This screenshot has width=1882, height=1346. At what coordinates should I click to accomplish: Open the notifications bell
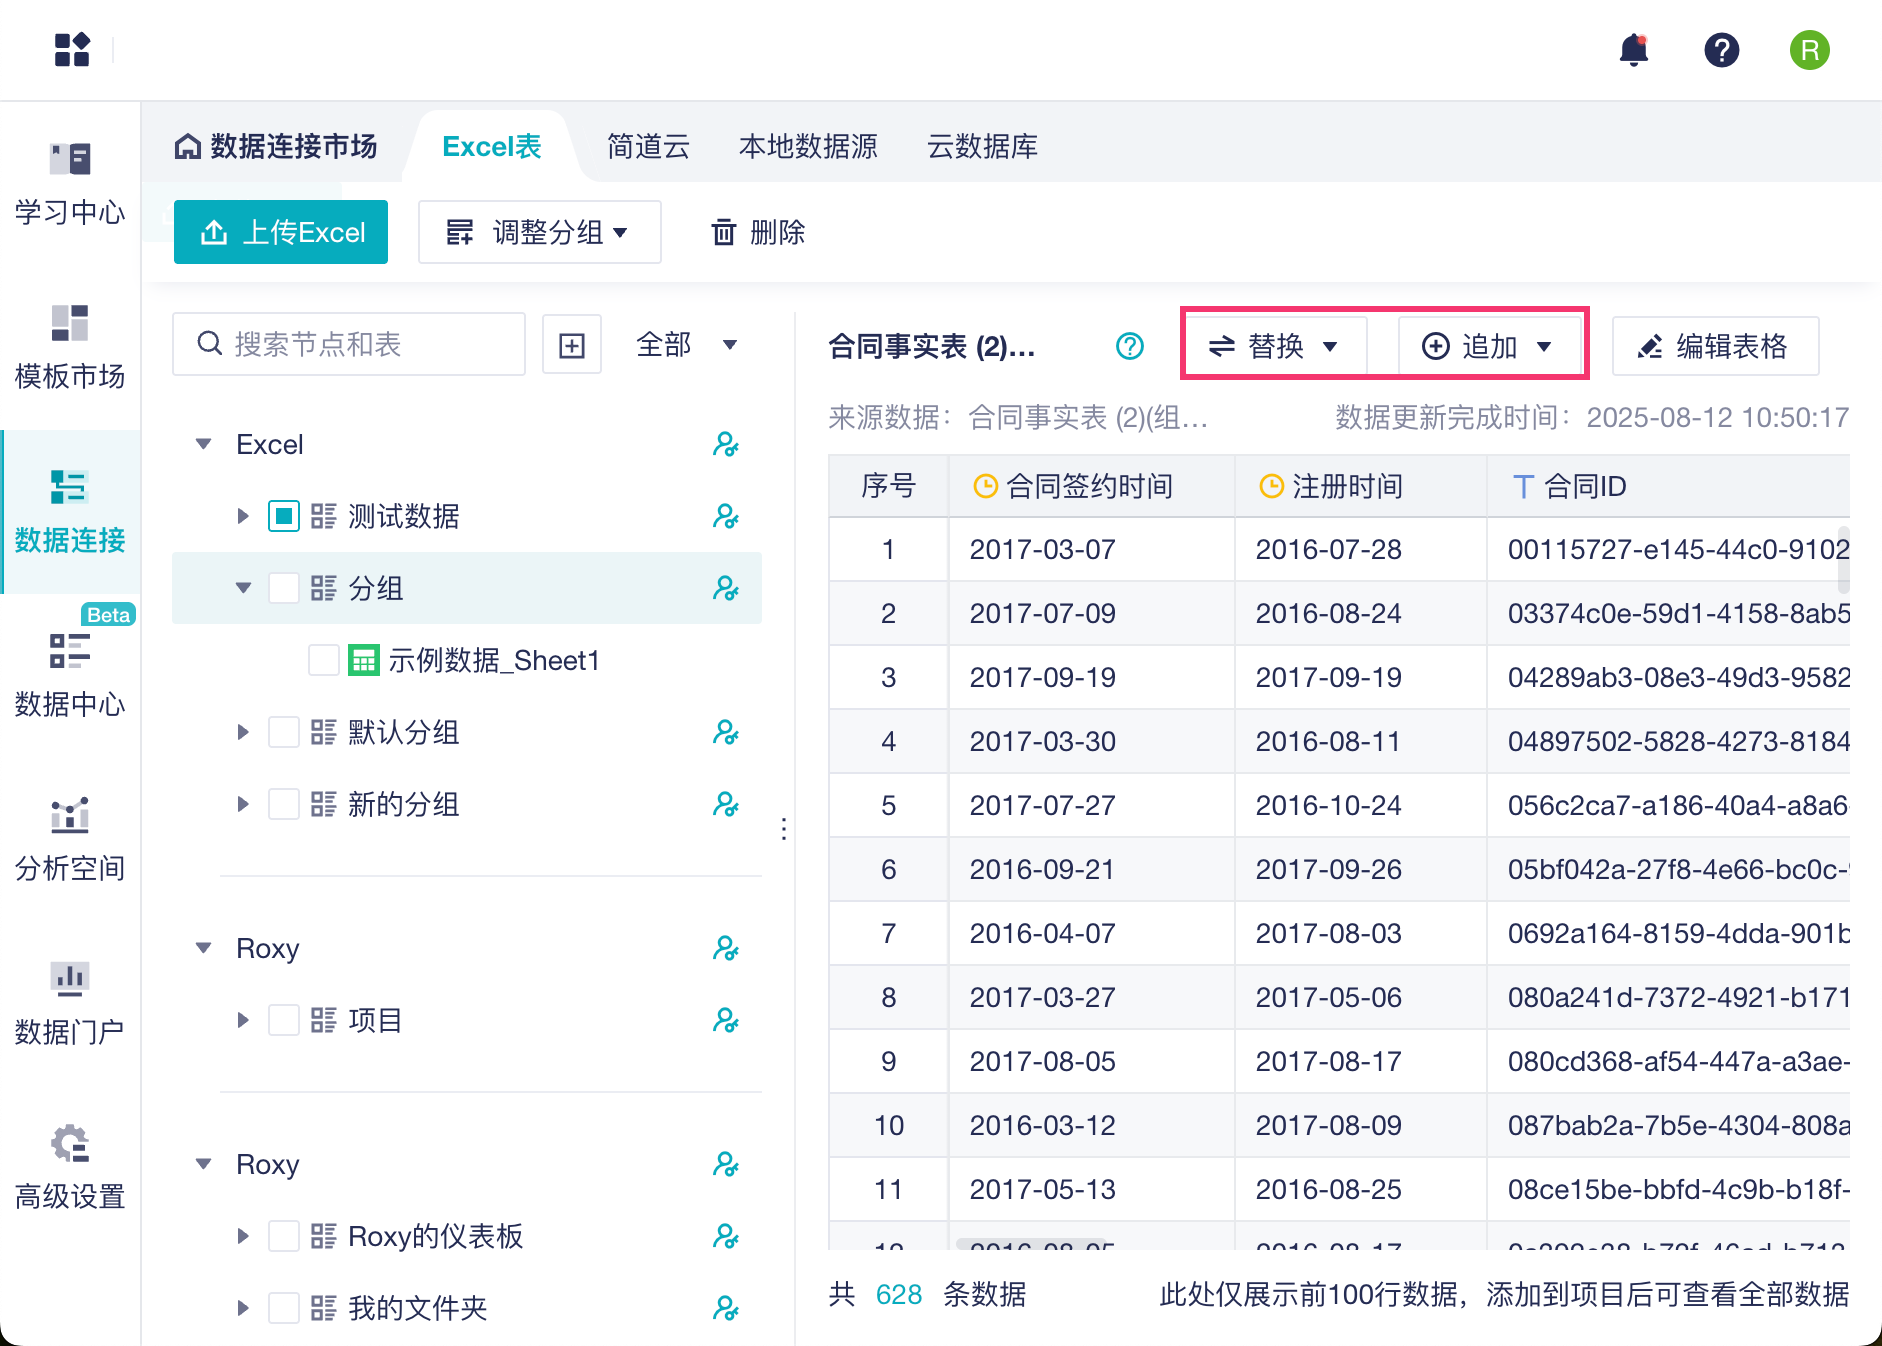1633,50
